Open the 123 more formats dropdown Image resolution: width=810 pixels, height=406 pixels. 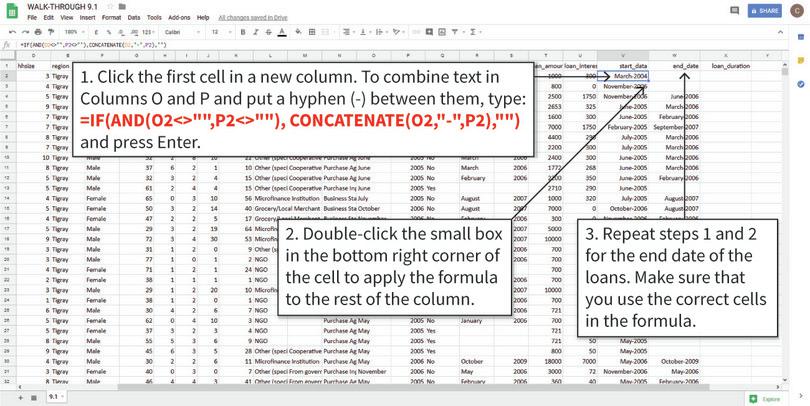pyautogui.click(x=148, y=32)
